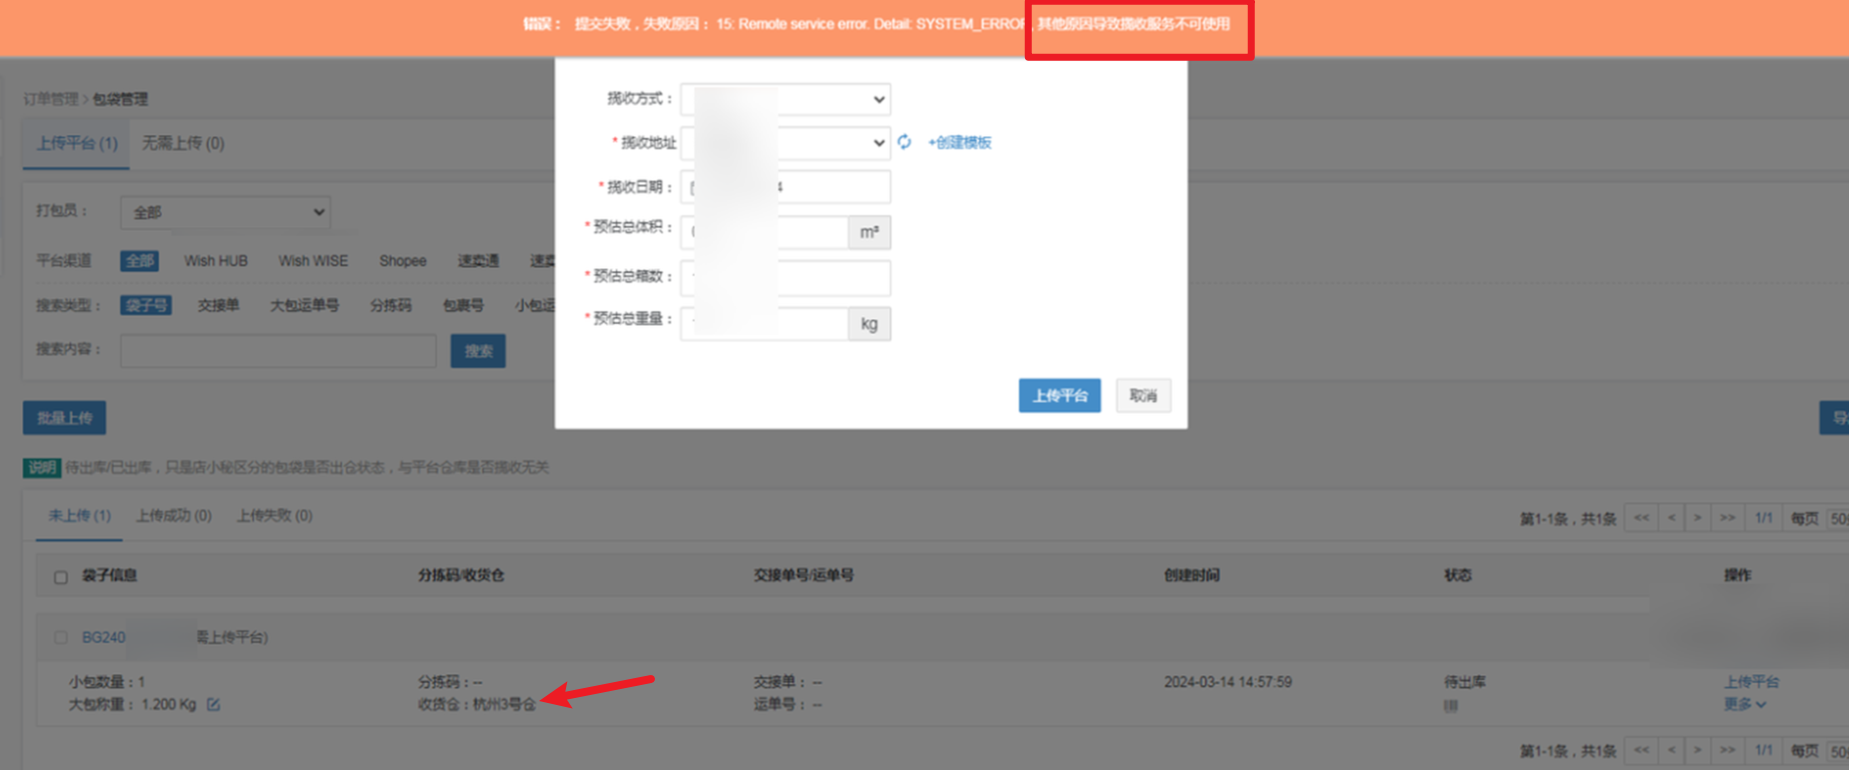
Task: Expand the 更多 menu in the 操作 column
Action: tap(1744, 705)
